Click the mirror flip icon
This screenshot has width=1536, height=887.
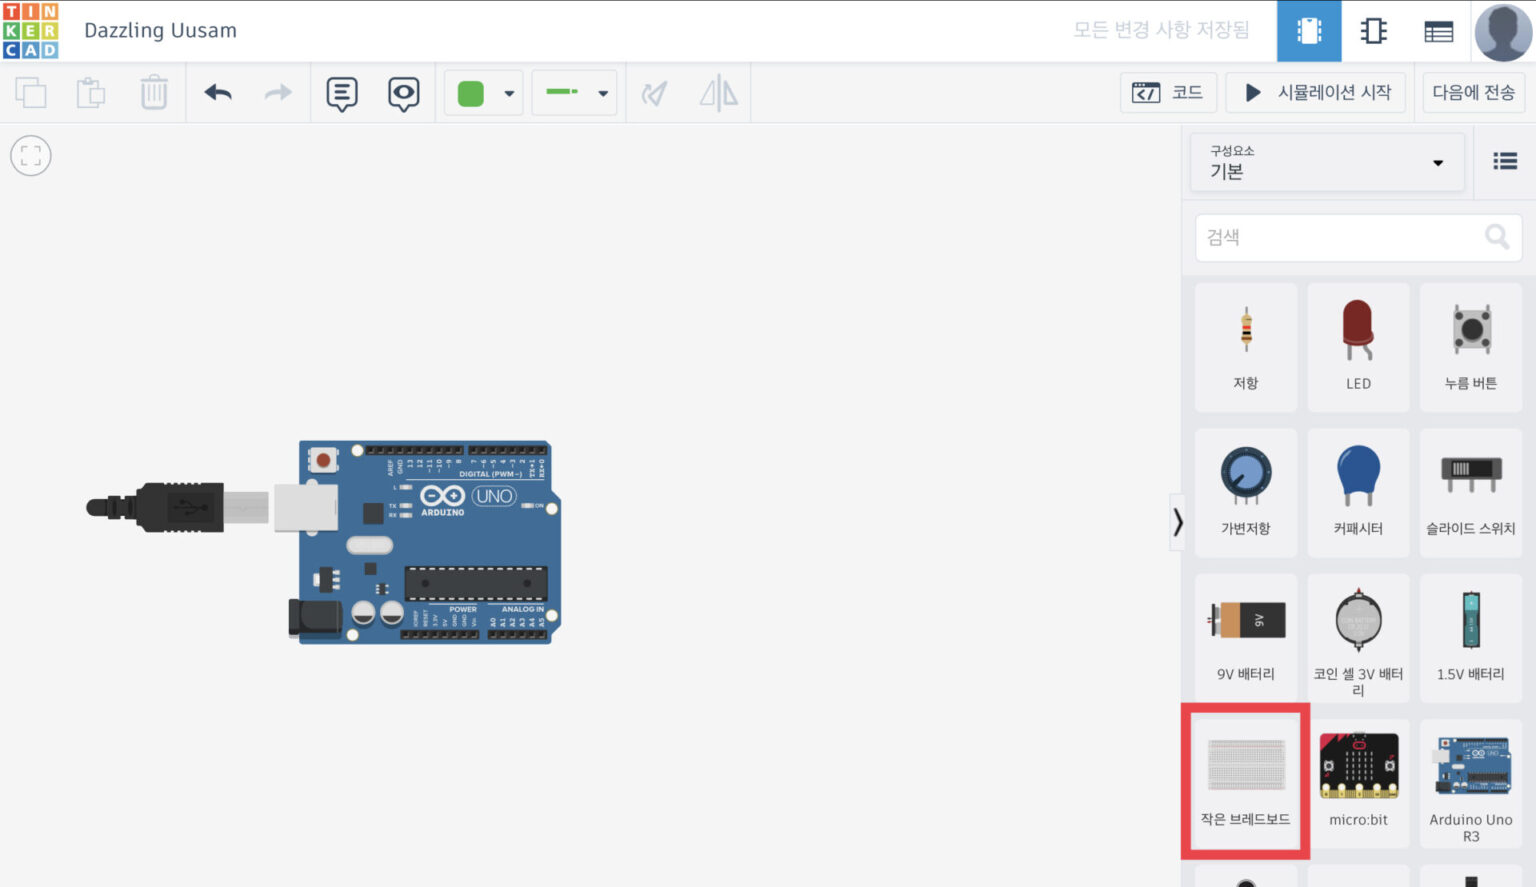[x=718, y=93]
